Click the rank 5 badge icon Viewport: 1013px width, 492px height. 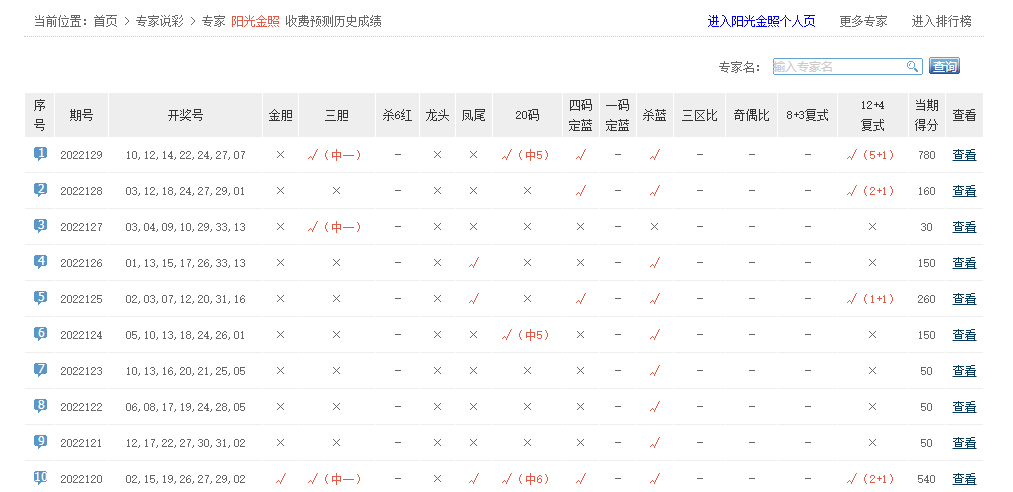coord(40,298)
